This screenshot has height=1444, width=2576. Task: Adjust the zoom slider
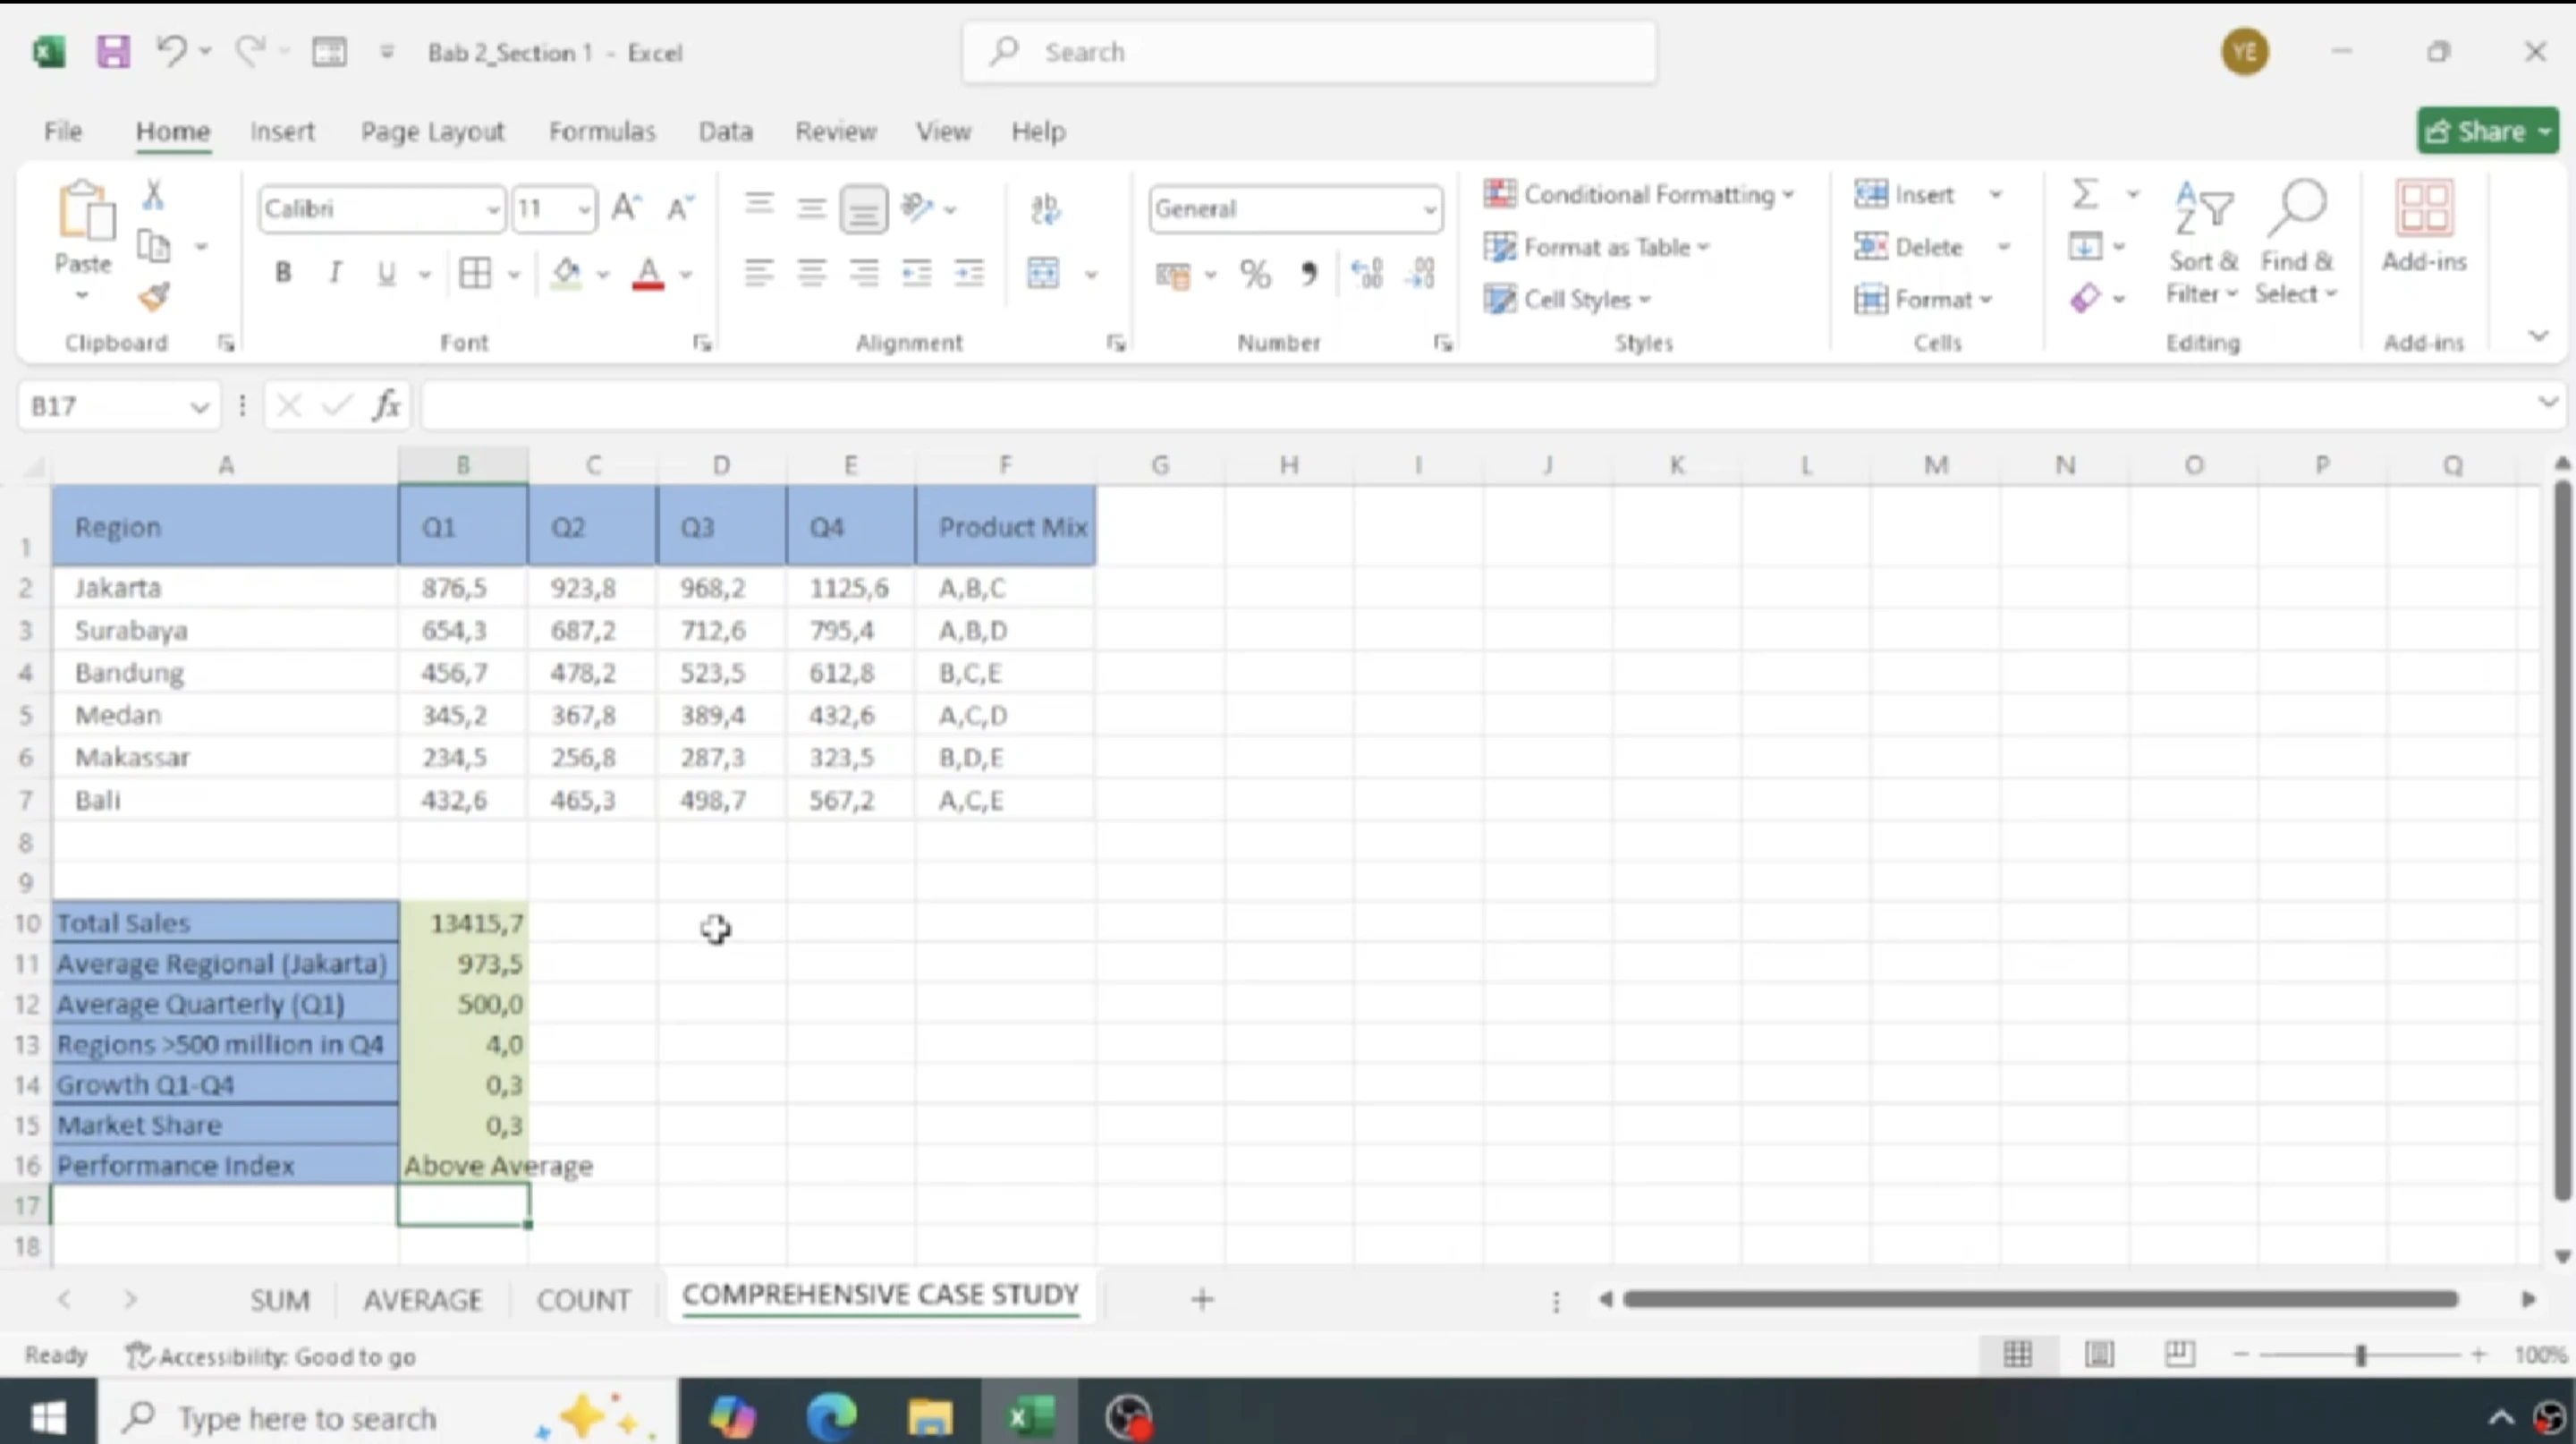2360,1355
